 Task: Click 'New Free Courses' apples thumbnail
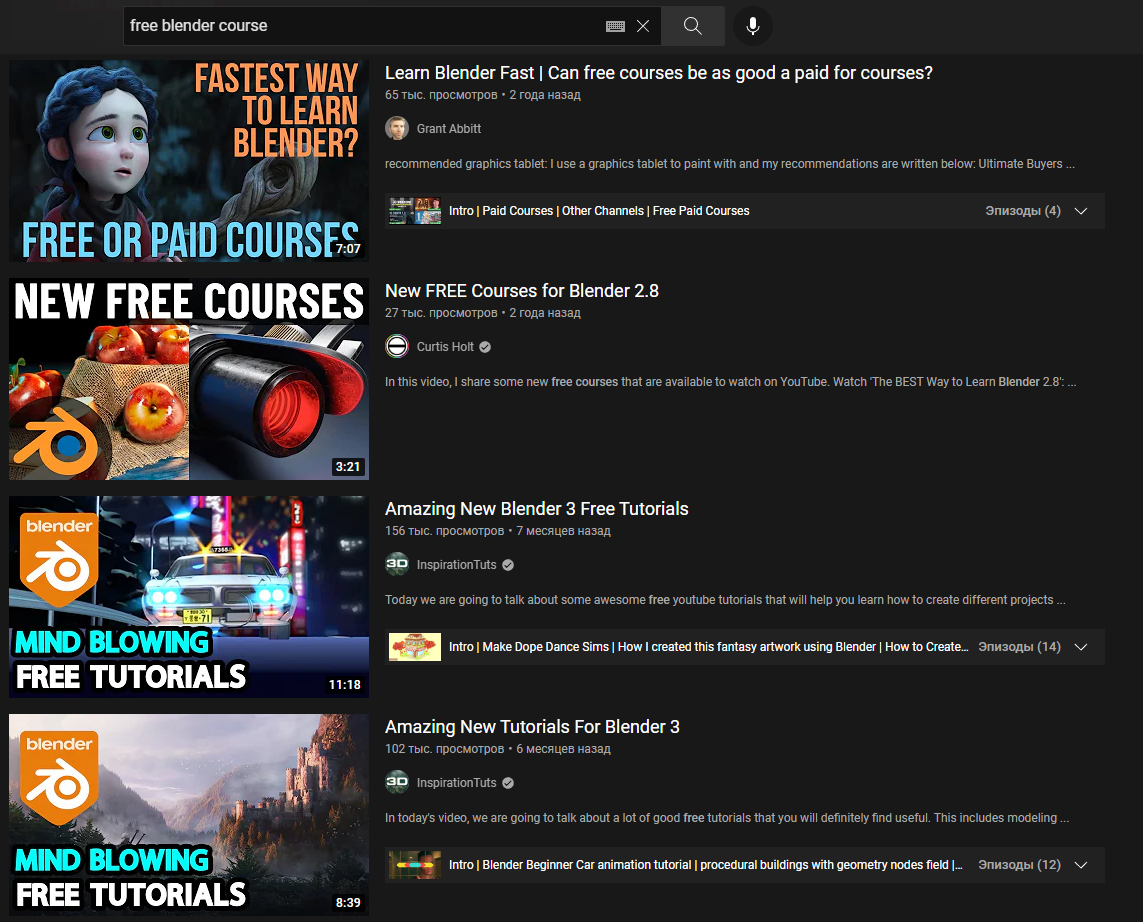point(189,379)
